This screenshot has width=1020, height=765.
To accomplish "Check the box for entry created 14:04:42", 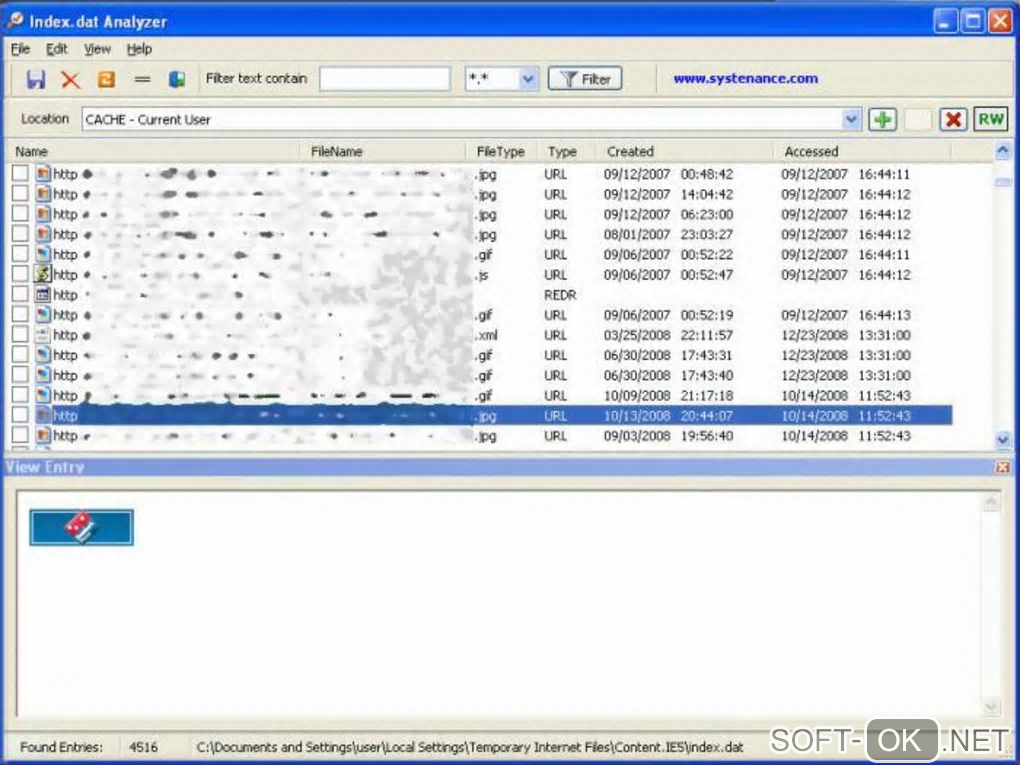I will point(20,193).
